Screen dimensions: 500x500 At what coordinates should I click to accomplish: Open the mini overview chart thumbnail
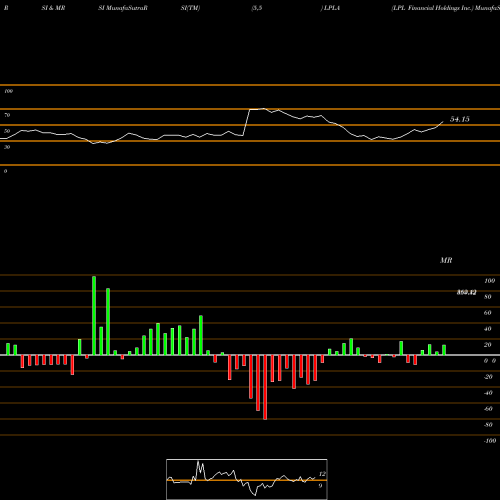pyautogui.click(x=247, y=479)
